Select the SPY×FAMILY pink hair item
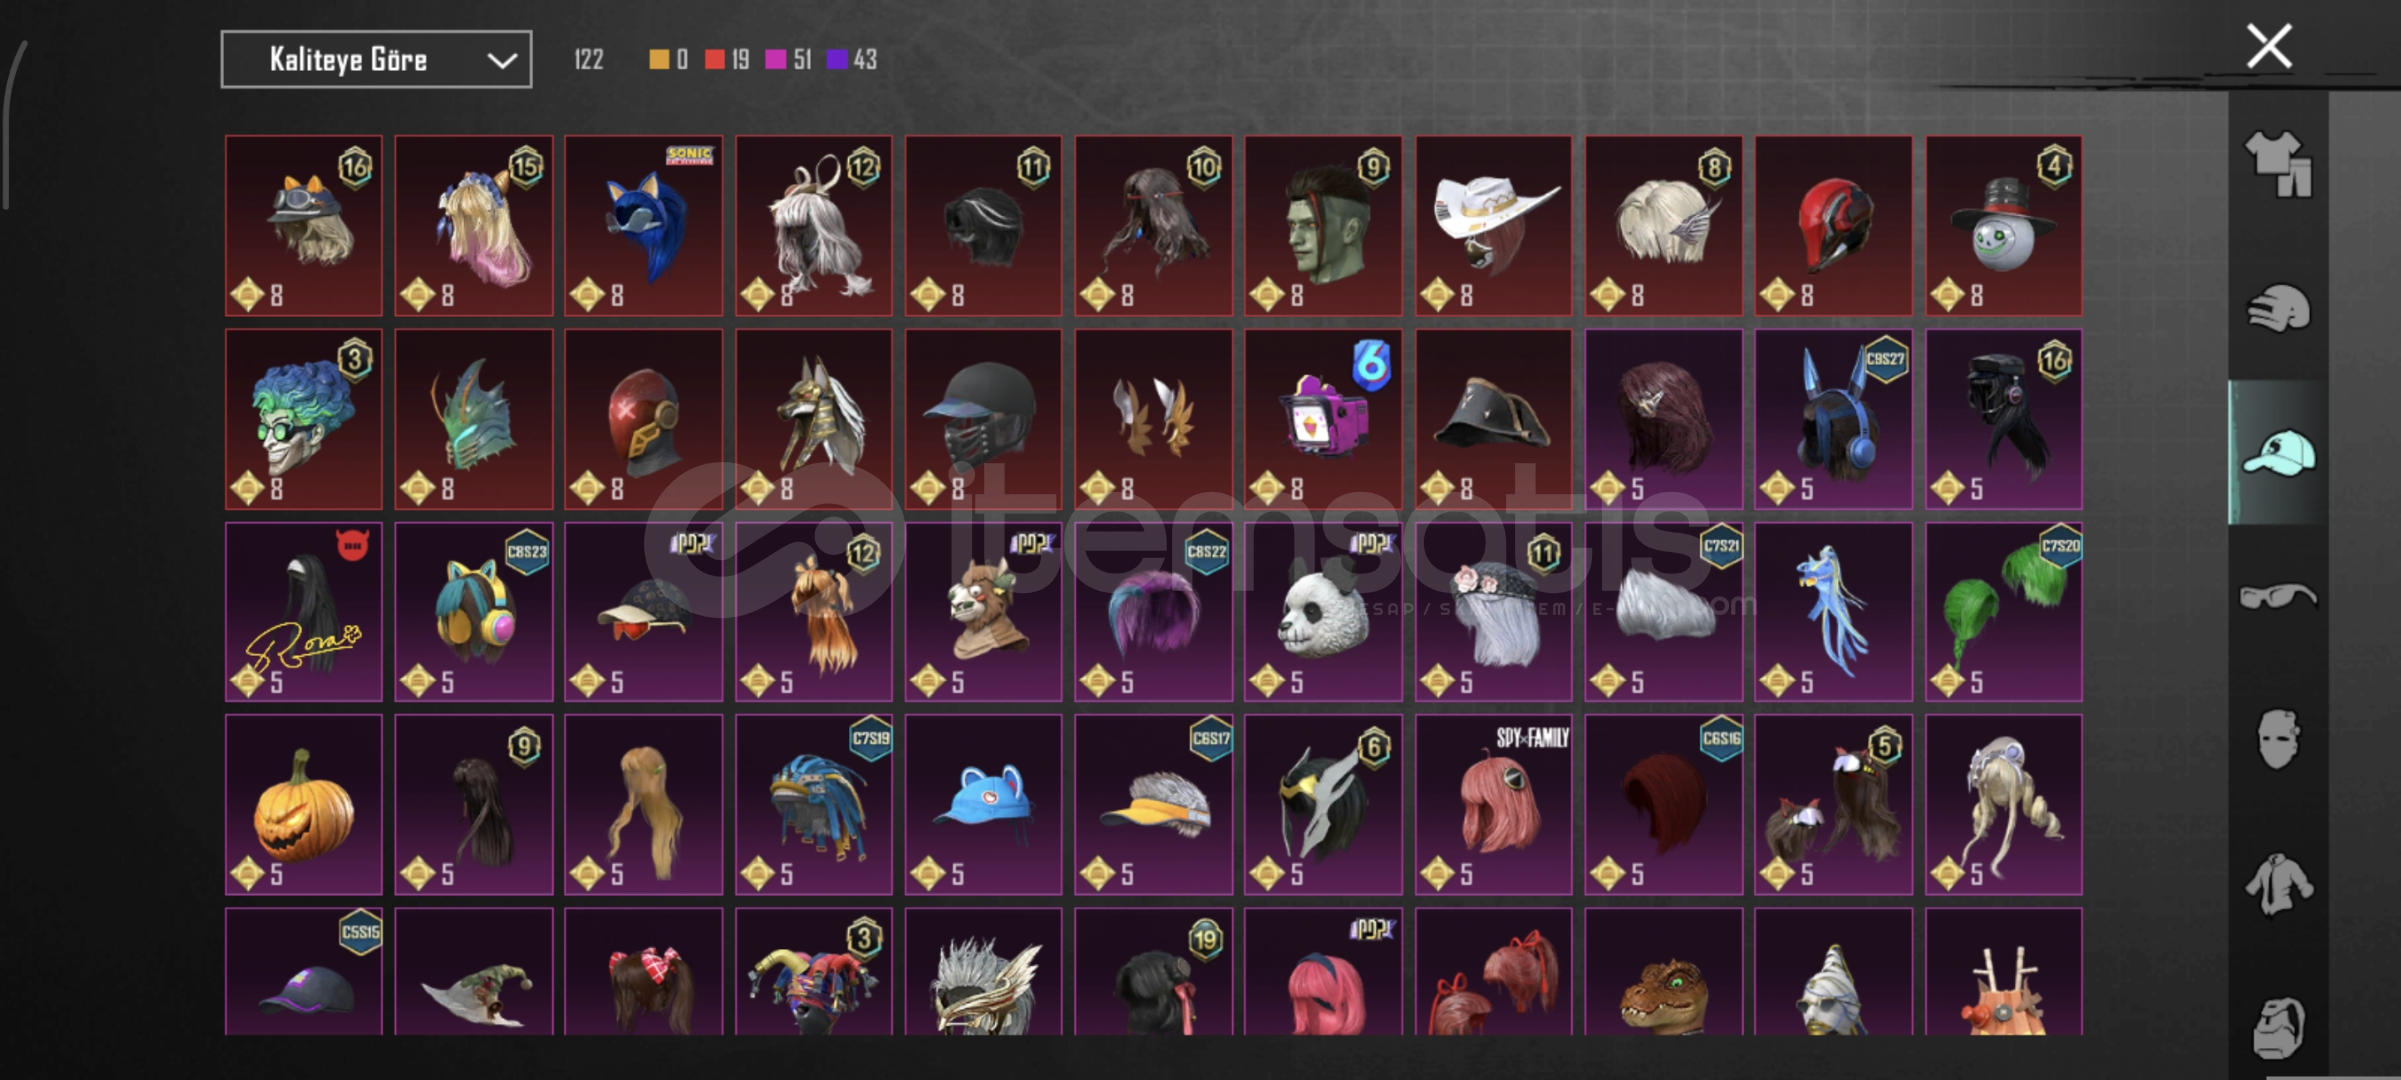 1493,804
